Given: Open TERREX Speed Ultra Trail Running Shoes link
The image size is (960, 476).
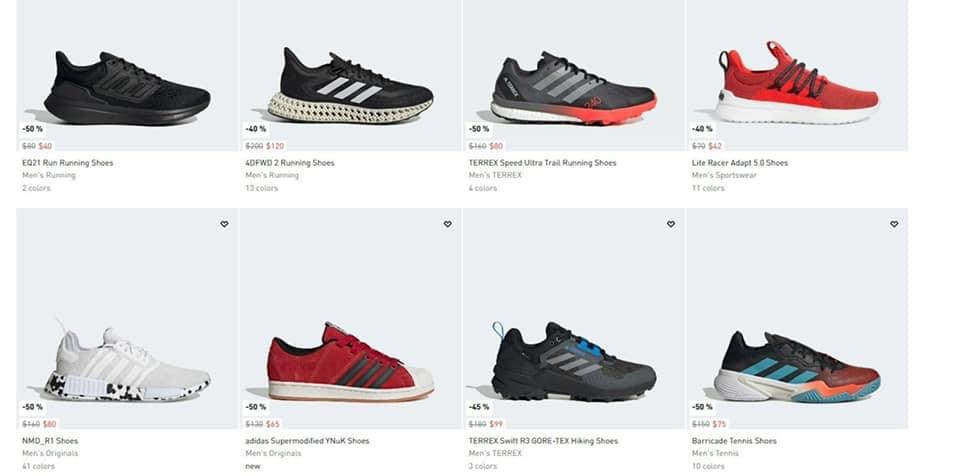Looking at the screenshot, I should 542,163.
